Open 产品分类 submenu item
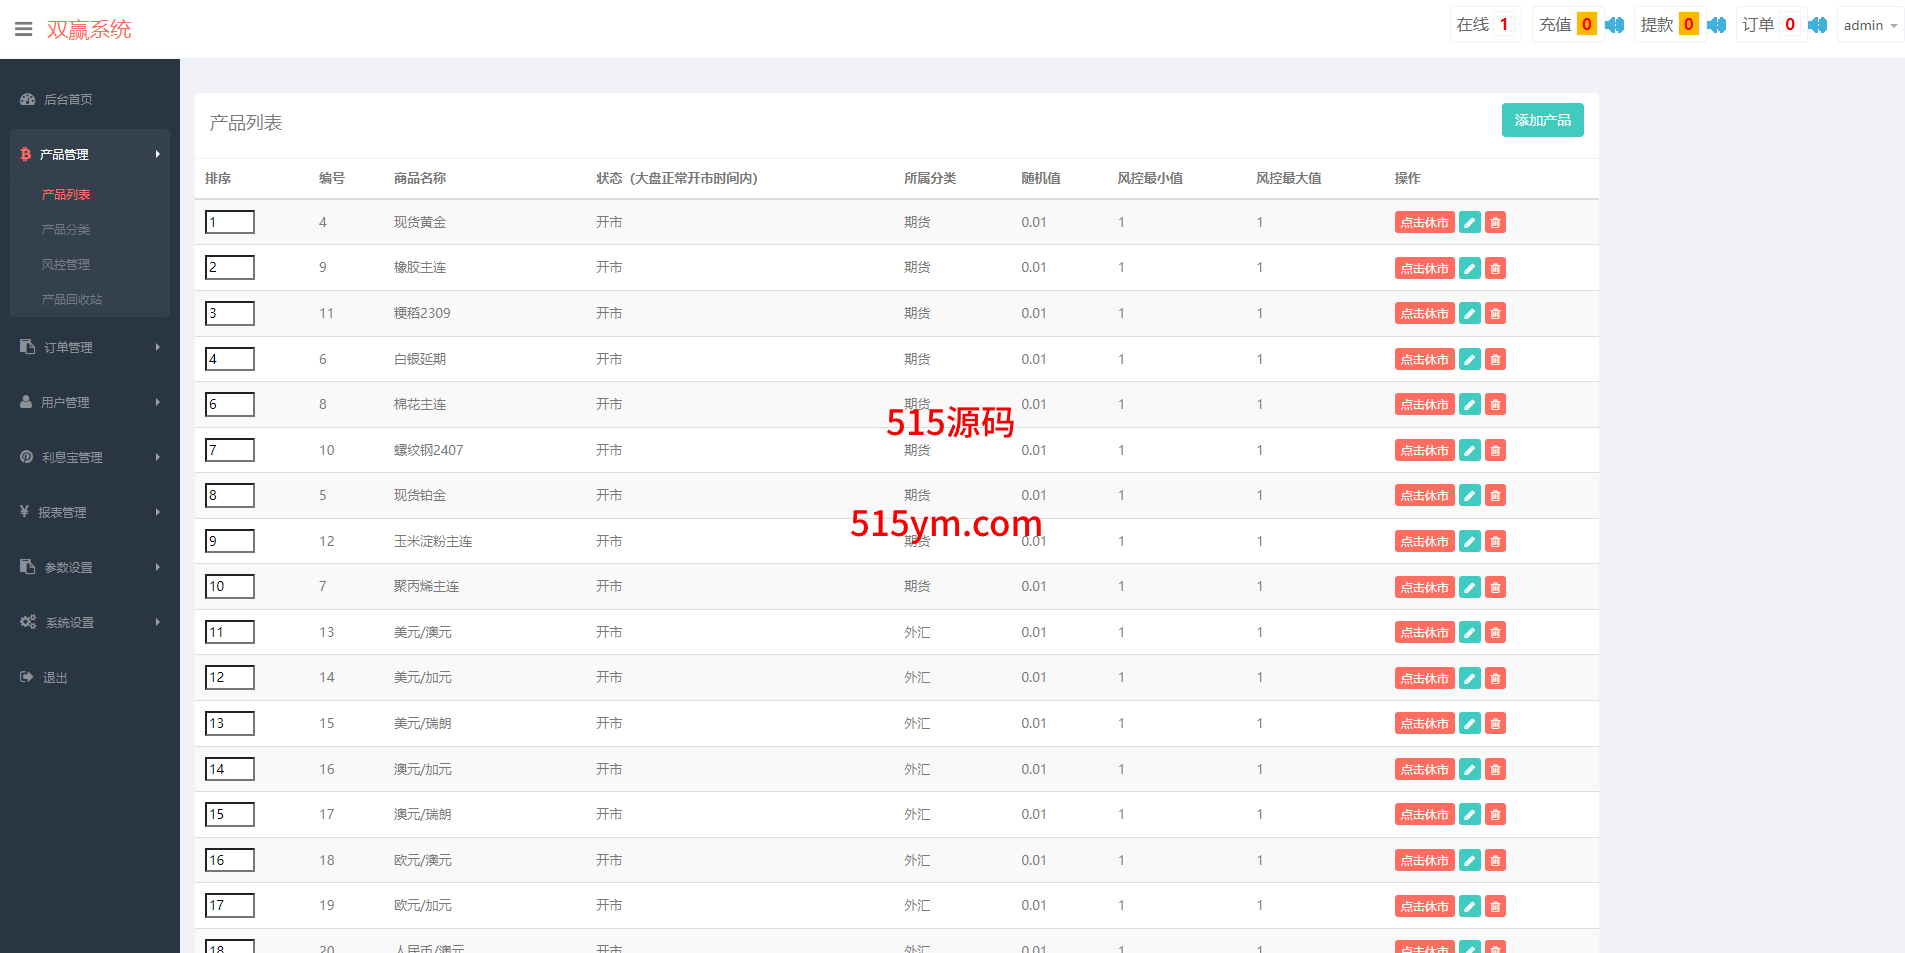 pyautogui.click(x=66, y=230)
